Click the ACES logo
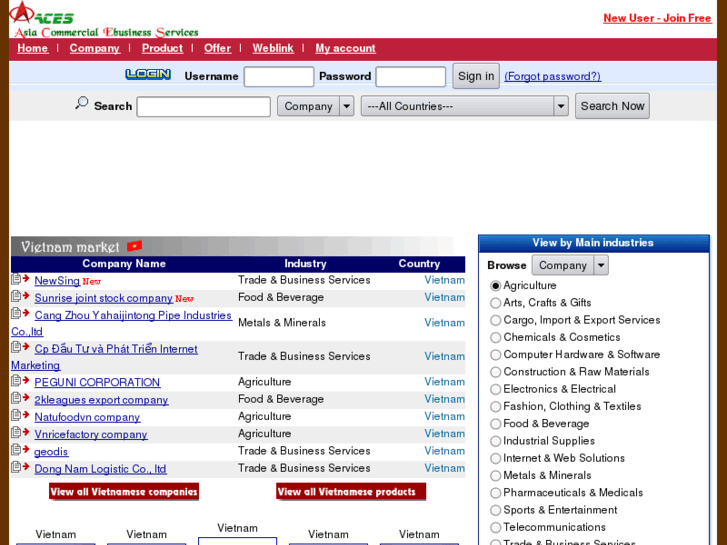Screen dimensions: 727x545 point(104,19)
